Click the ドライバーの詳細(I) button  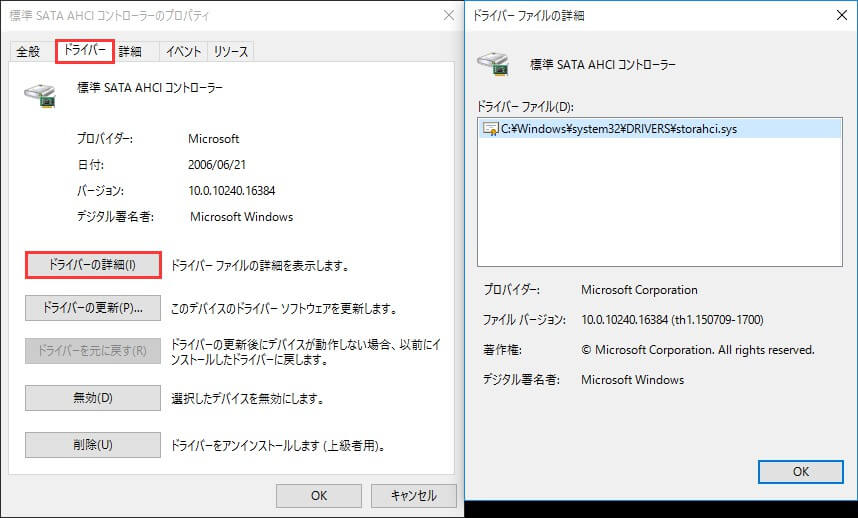(93, 265)
